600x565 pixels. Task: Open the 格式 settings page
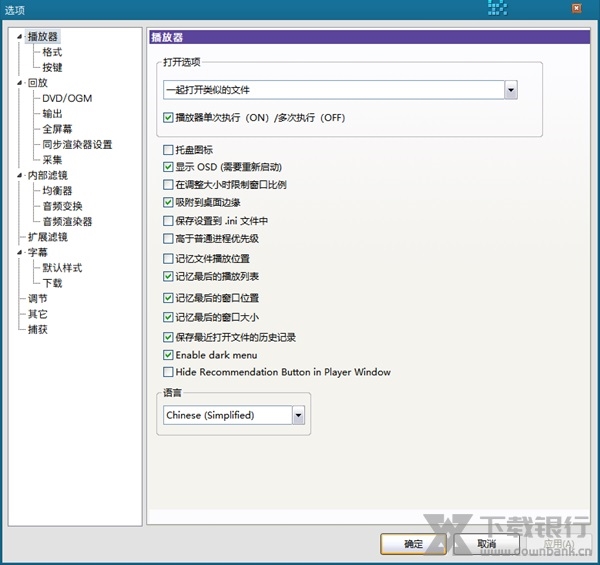pos(52,52)
